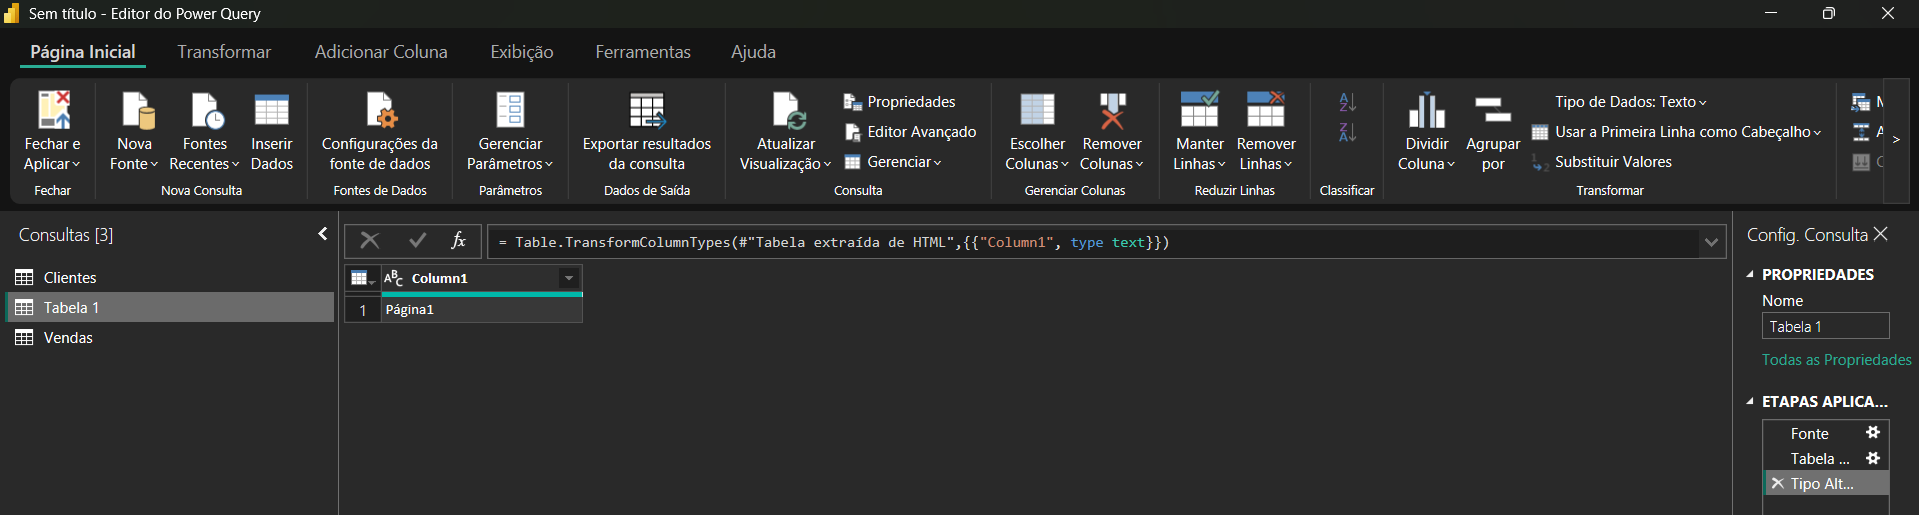The height and width of the screenshot is (515, 1919).
Task: Select the Vendas query
Action: coord(68,338)
